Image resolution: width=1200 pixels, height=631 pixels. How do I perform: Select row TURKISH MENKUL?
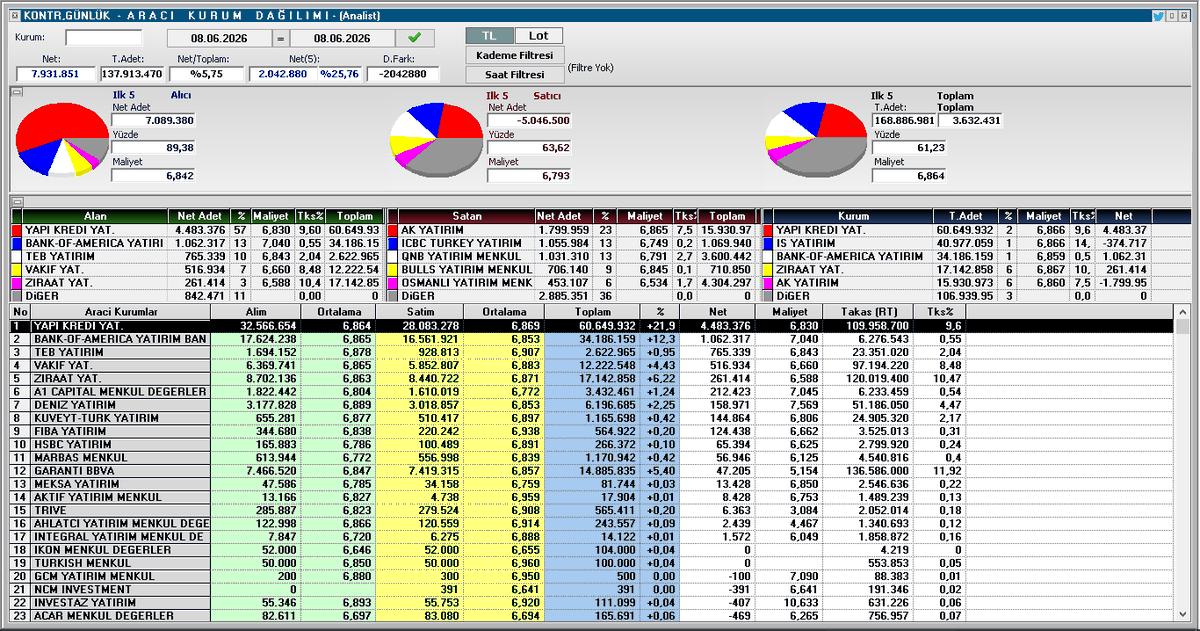click(592, 562)
